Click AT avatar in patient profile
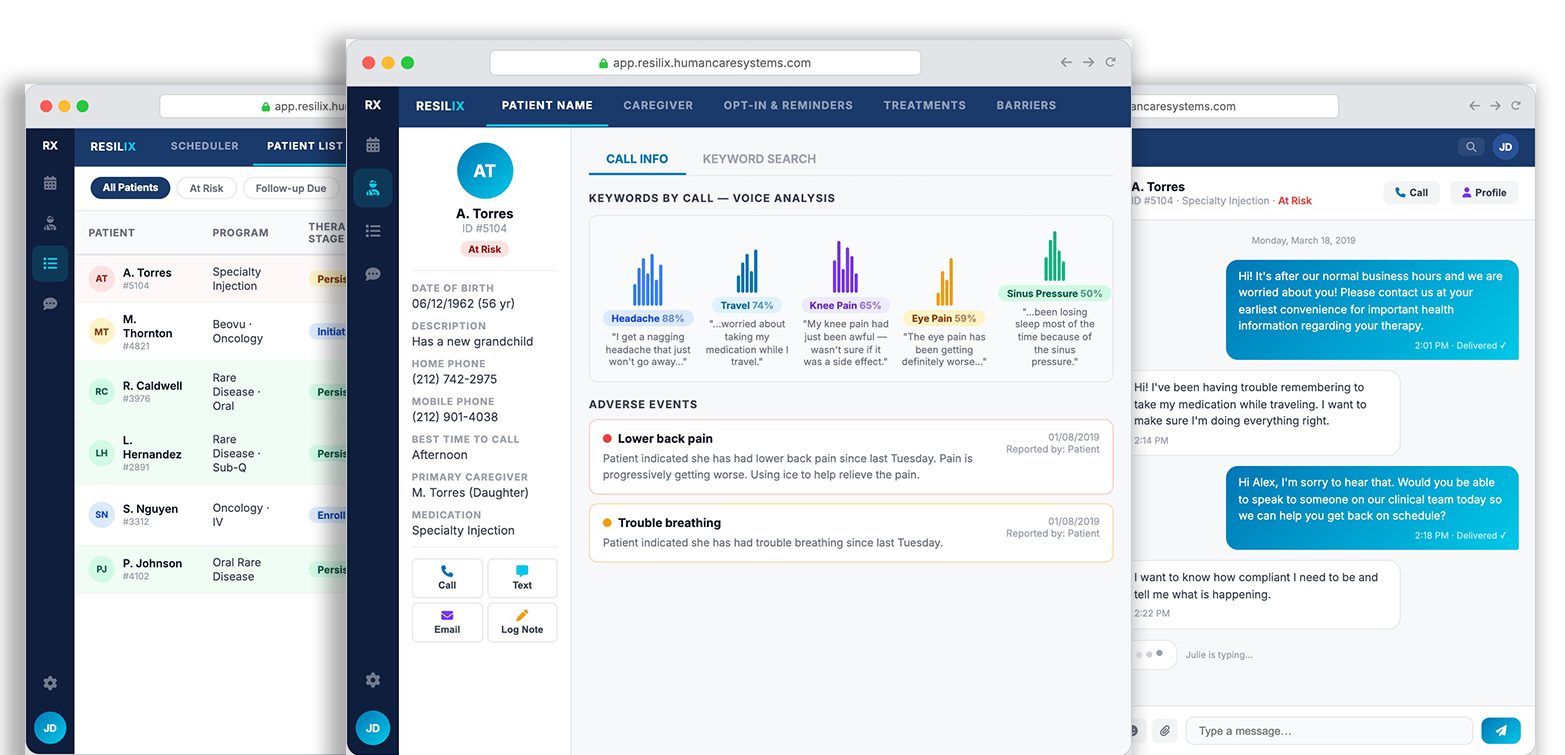 point(485,171)
